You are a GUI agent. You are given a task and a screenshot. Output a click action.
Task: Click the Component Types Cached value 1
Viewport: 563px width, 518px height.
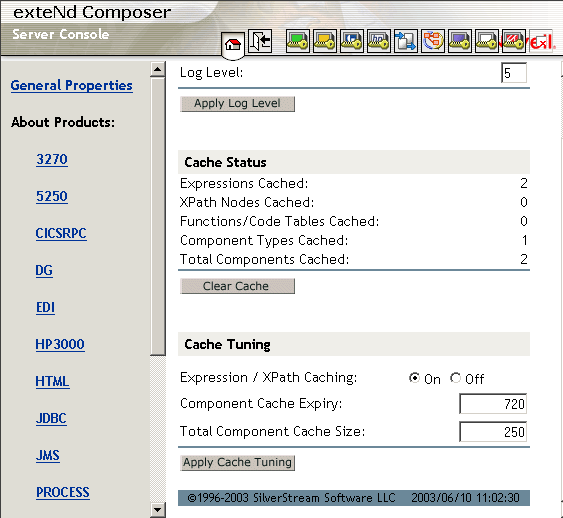click(x=525, y=241)
